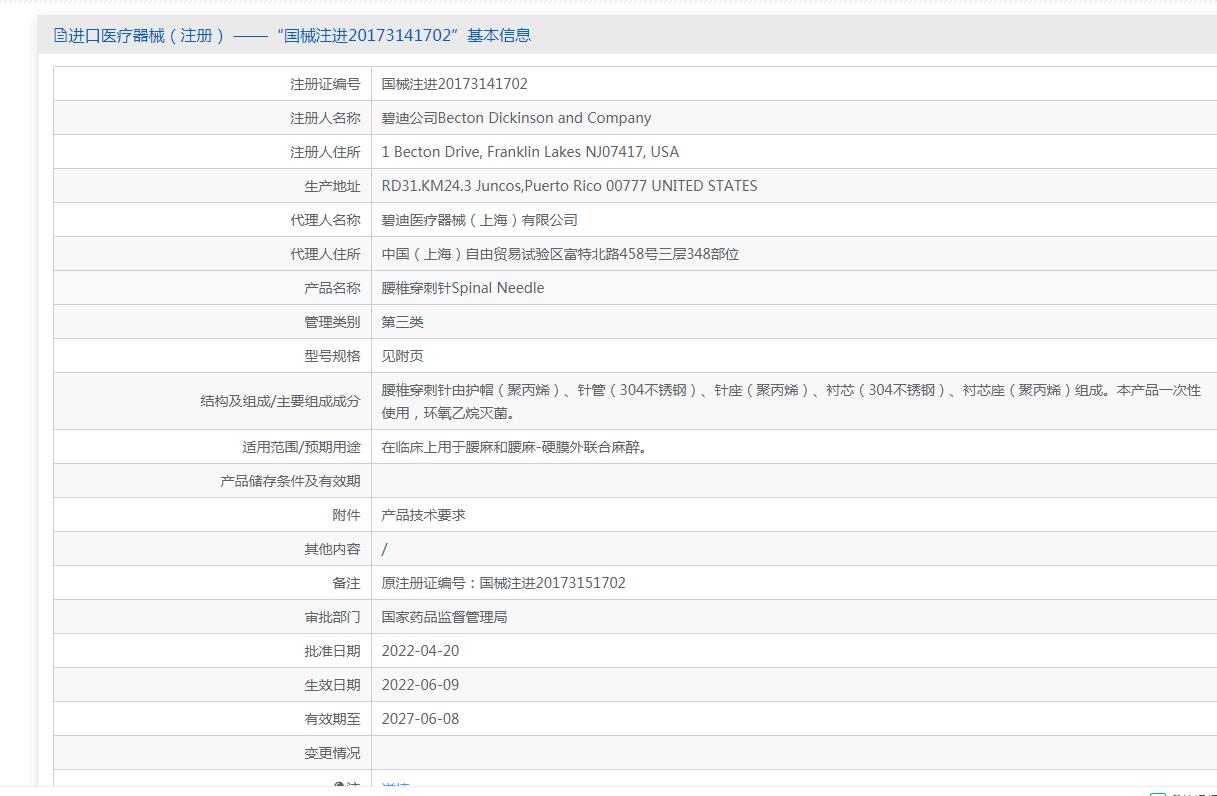Select registration number 国械注进20173141702 in table
Image resolution: width=1217 pixels, height=796 pixels.
point(455,84)
